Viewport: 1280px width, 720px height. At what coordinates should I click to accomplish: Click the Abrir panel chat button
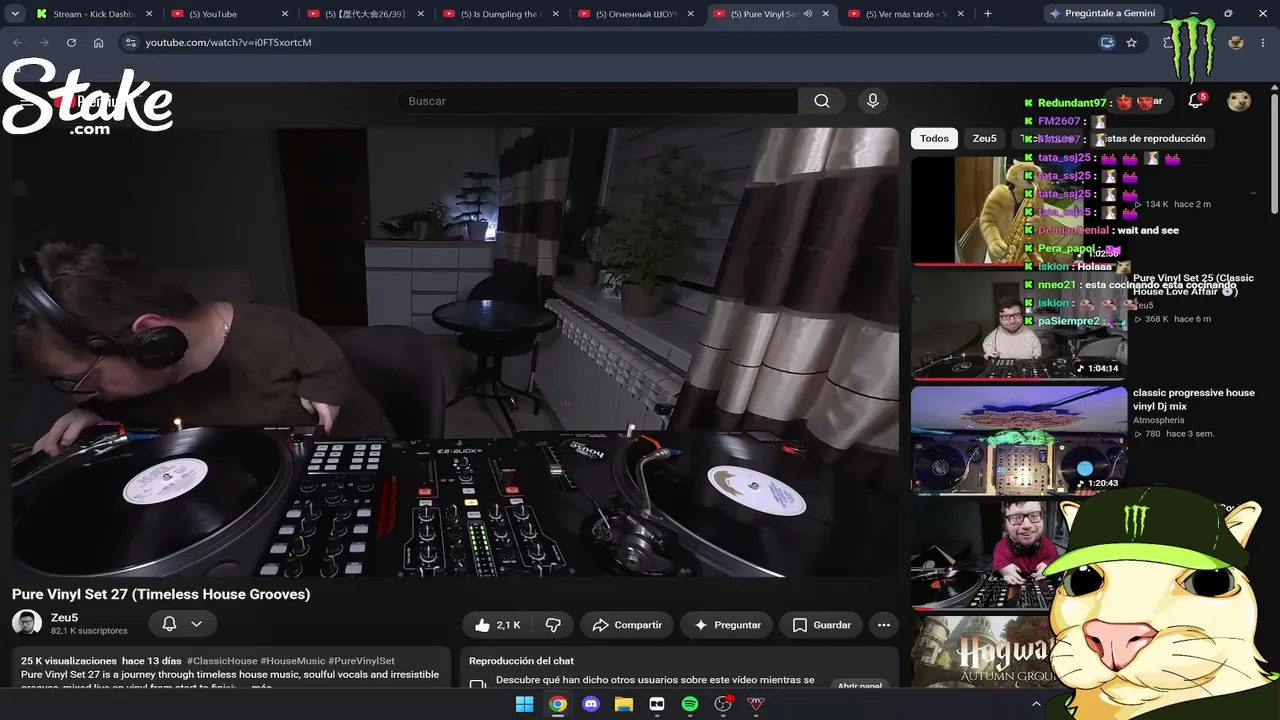[860, 686]
